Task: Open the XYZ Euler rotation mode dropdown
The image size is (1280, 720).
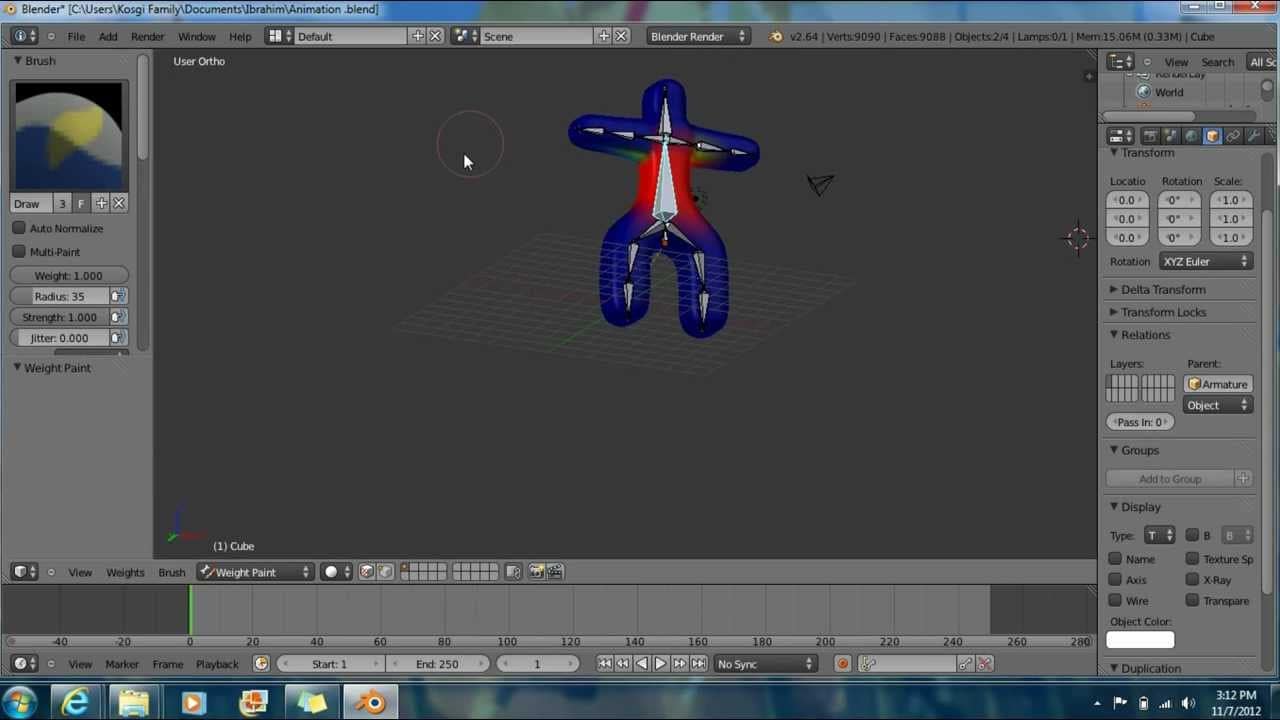Action: (1206, 261)
